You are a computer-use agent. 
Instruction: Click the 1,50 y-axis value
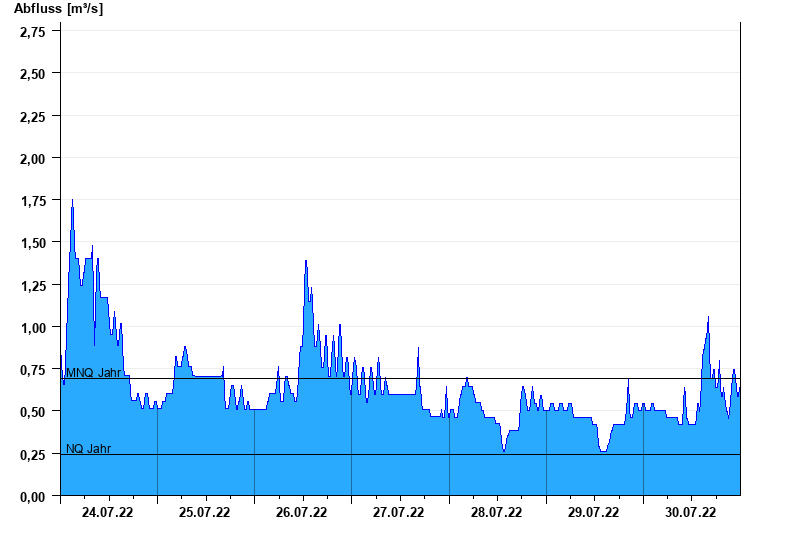click(33, 243)
